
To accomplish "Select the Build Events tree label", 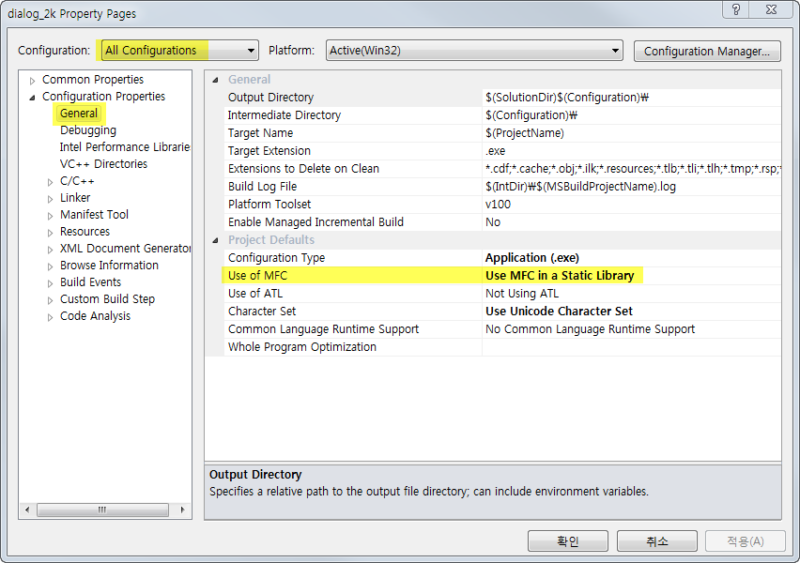I will pyautogui.click(x=90, y=282).
